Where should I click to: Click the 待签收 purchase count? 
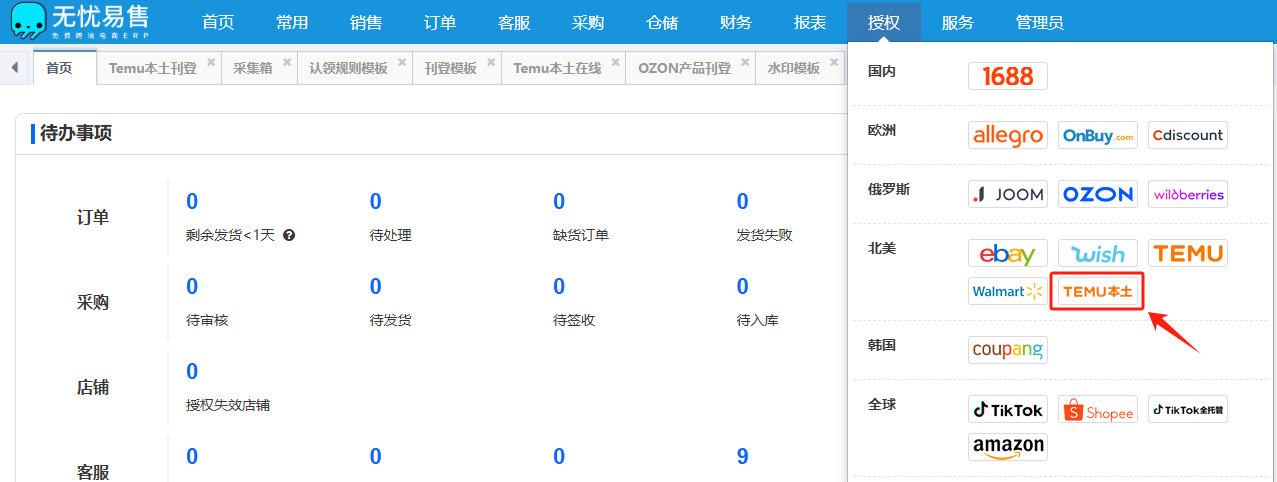pyautogui.click(x=559, y=287)
